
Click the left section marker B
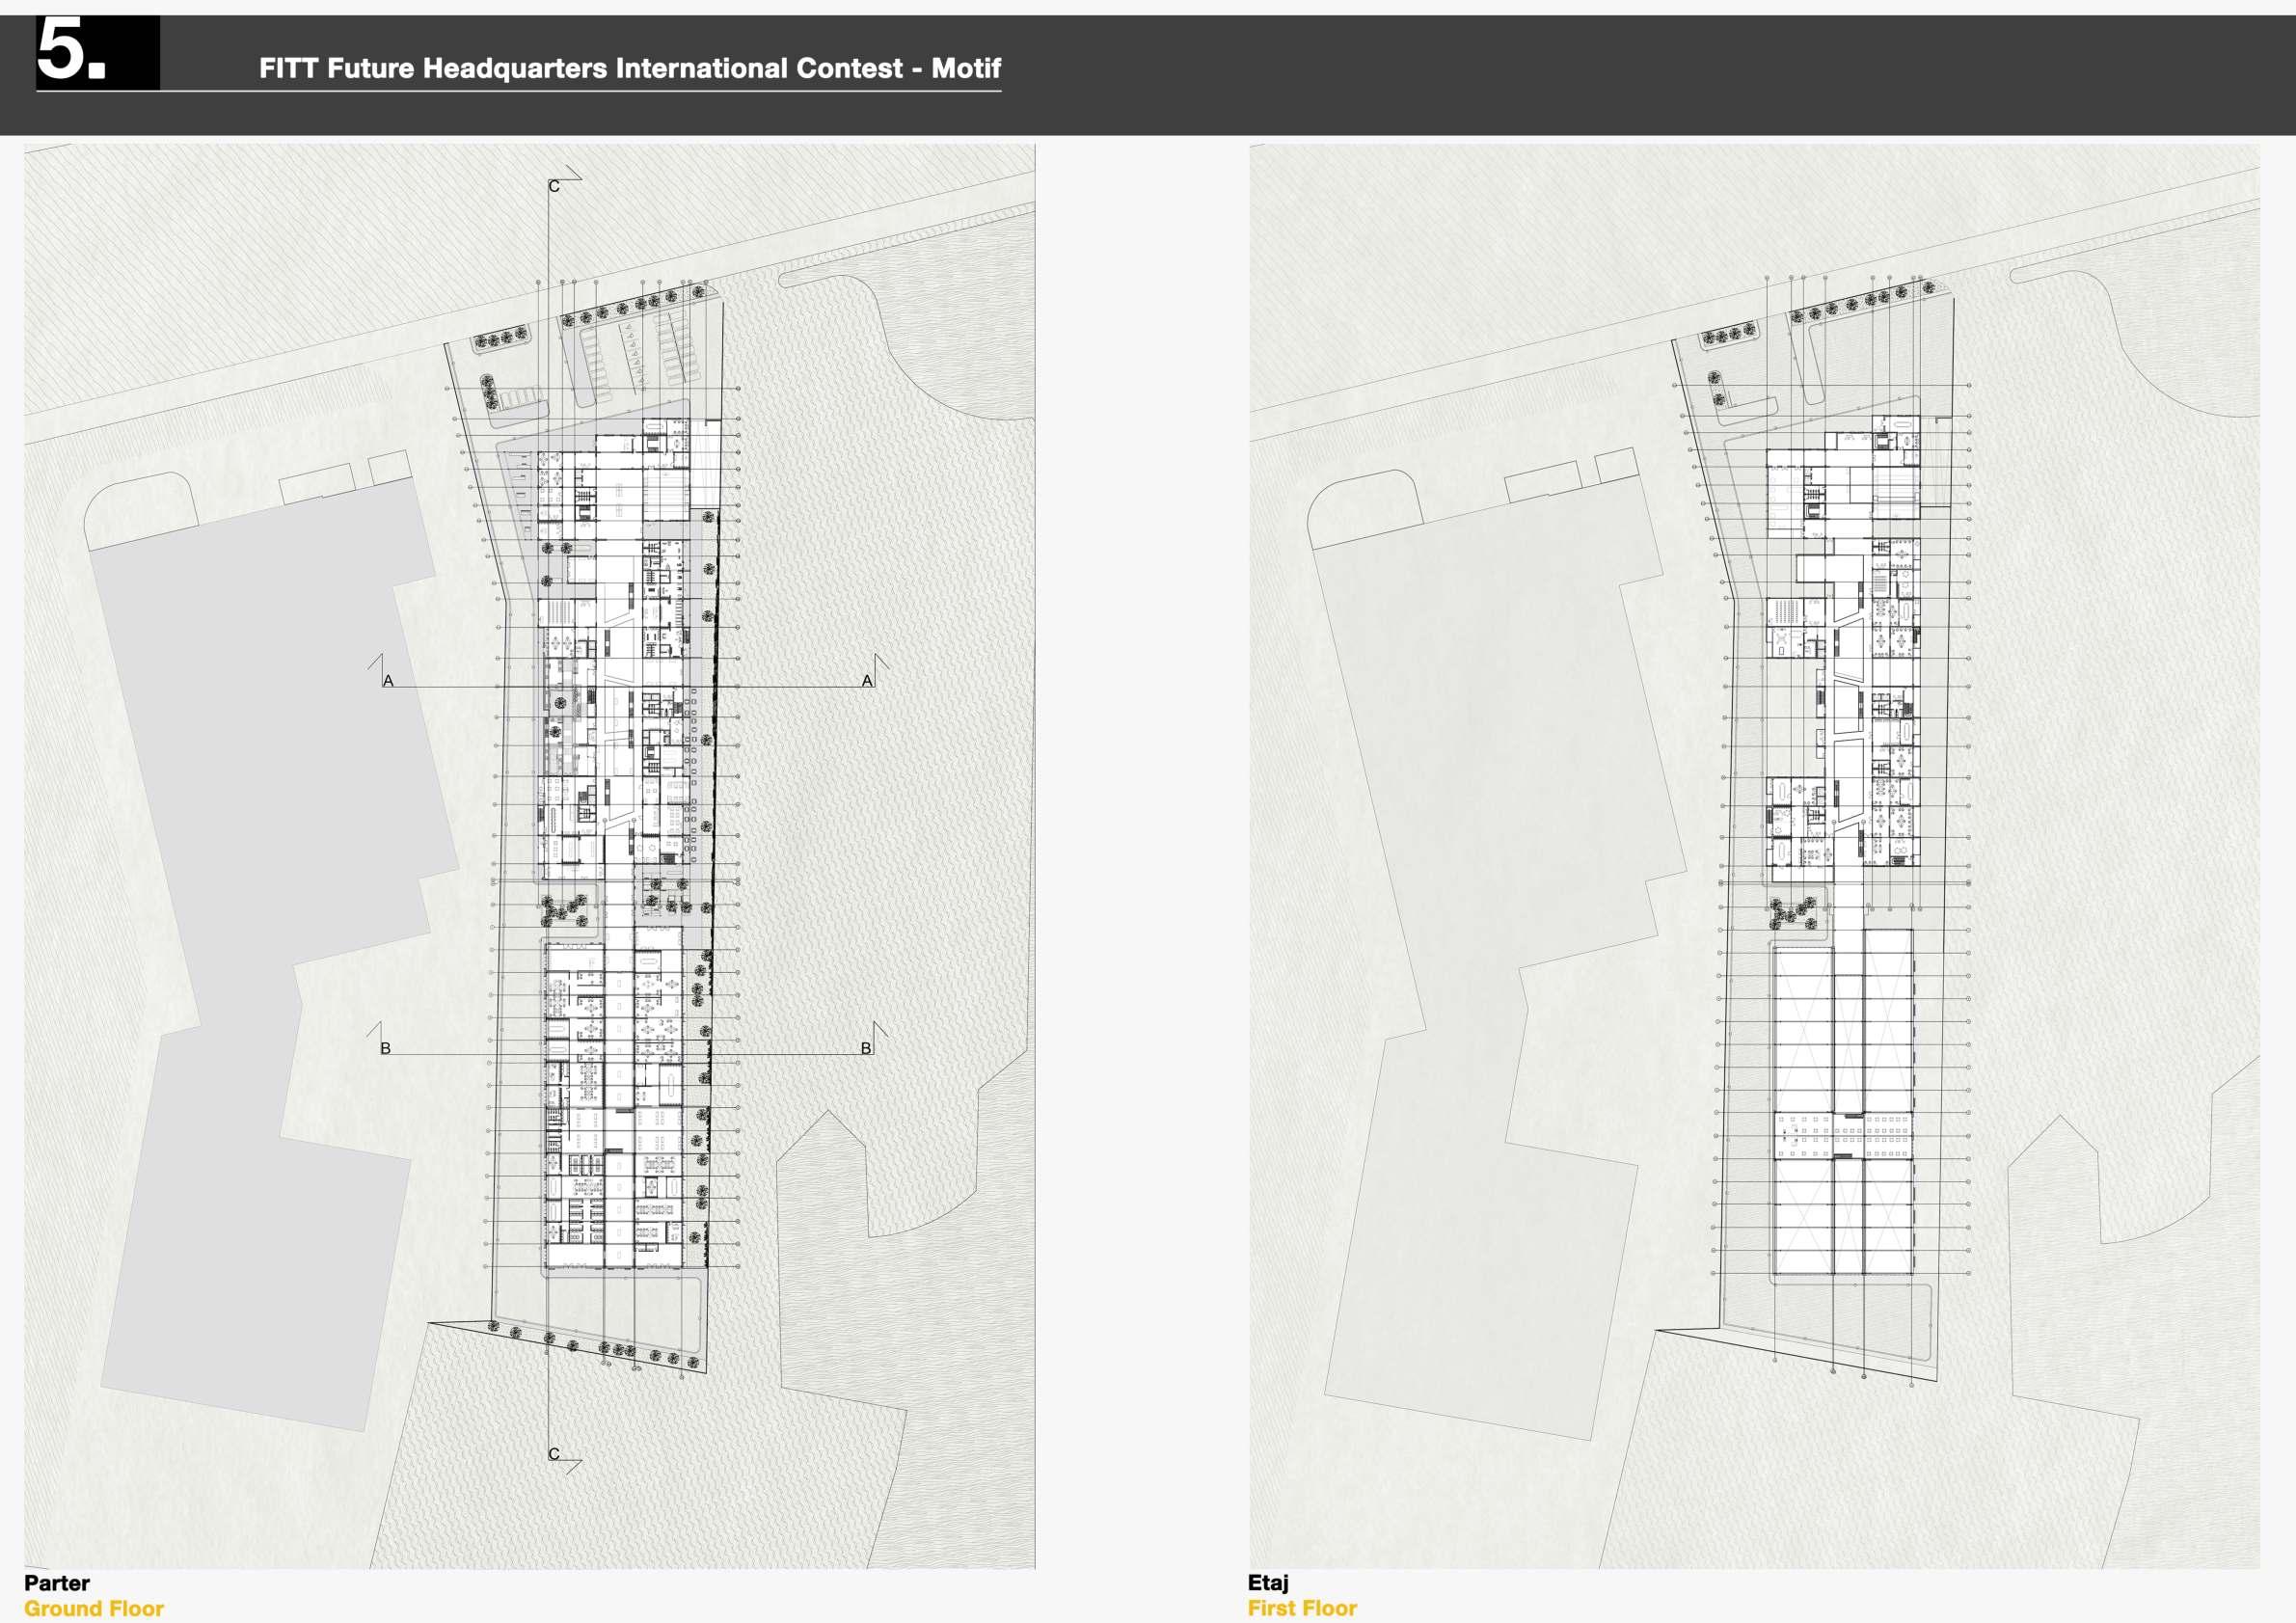pyautogui.click(x=386, y=1048)
